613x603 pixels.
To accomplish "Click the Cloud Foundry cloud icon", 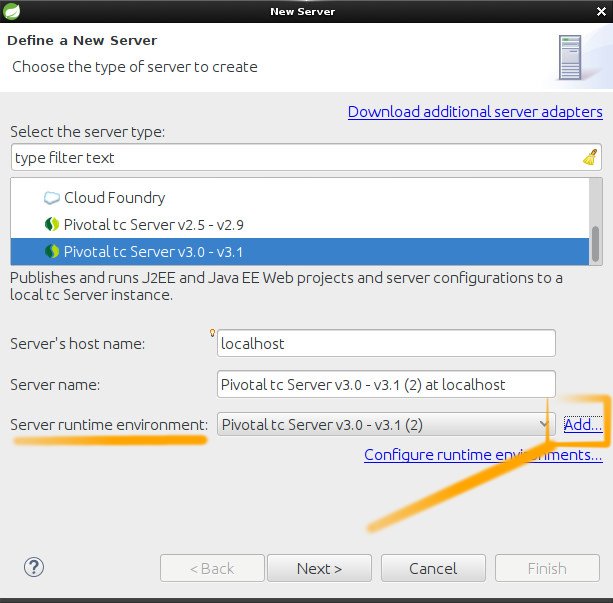I will point(52,198).
